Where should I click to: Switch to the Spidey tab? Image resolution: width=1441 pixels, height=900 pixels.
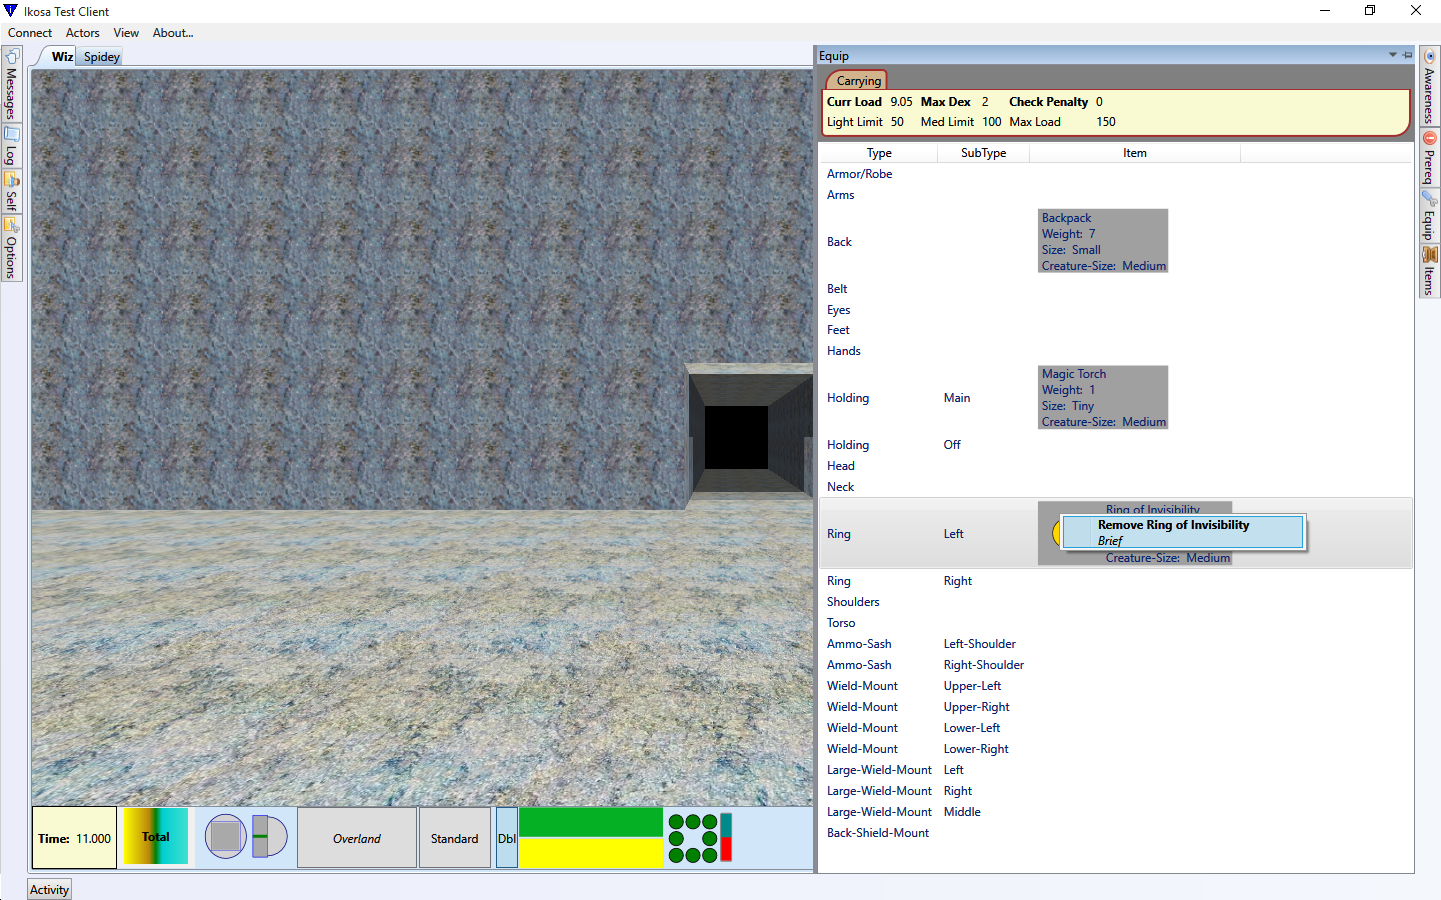point(101,57)
